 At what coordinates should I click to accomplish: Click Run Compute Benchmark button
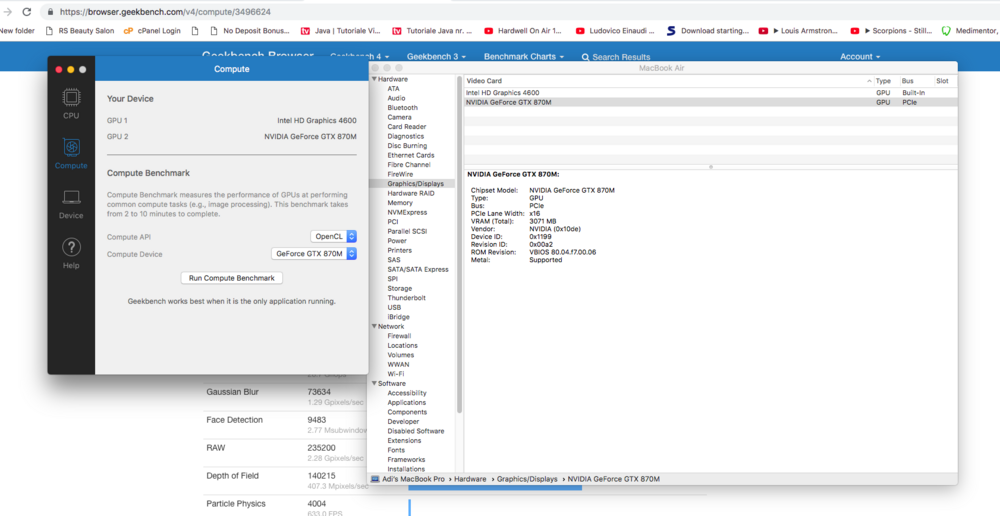[x=232, y=278]
